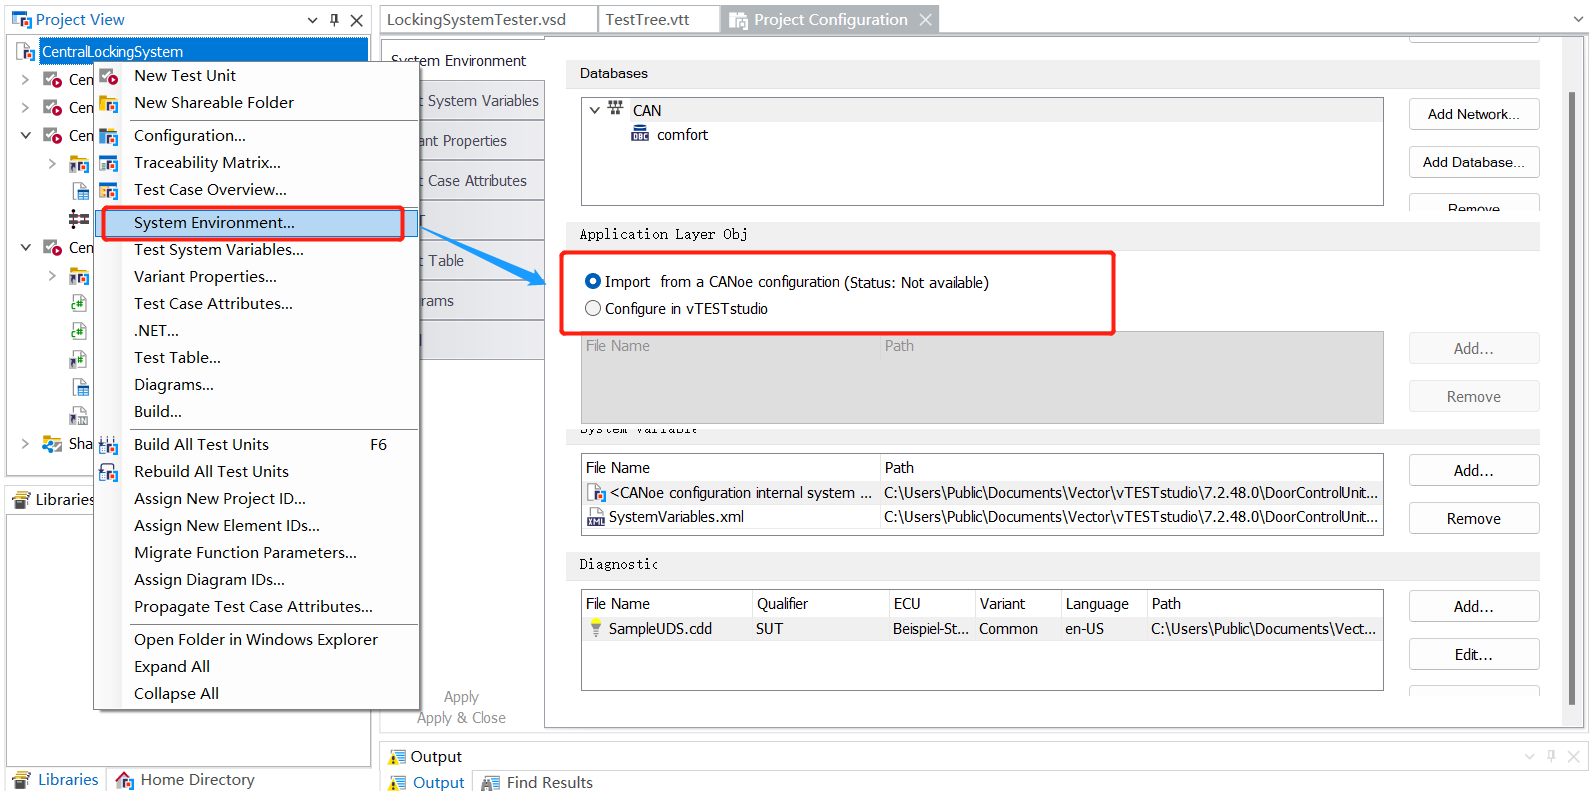Click the Configuration menu entry icon
This screenshot has width=1594, height=791.
tap(109, 136)
